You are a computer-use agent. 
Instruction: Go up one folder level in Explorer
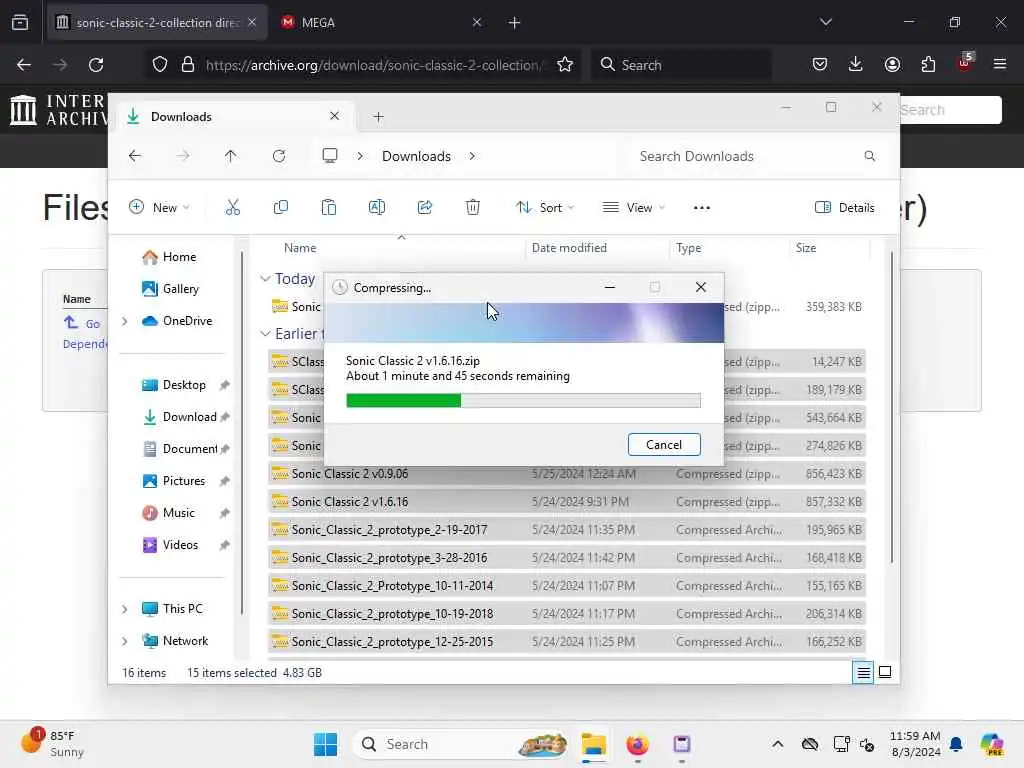click(x=231, y=156)
